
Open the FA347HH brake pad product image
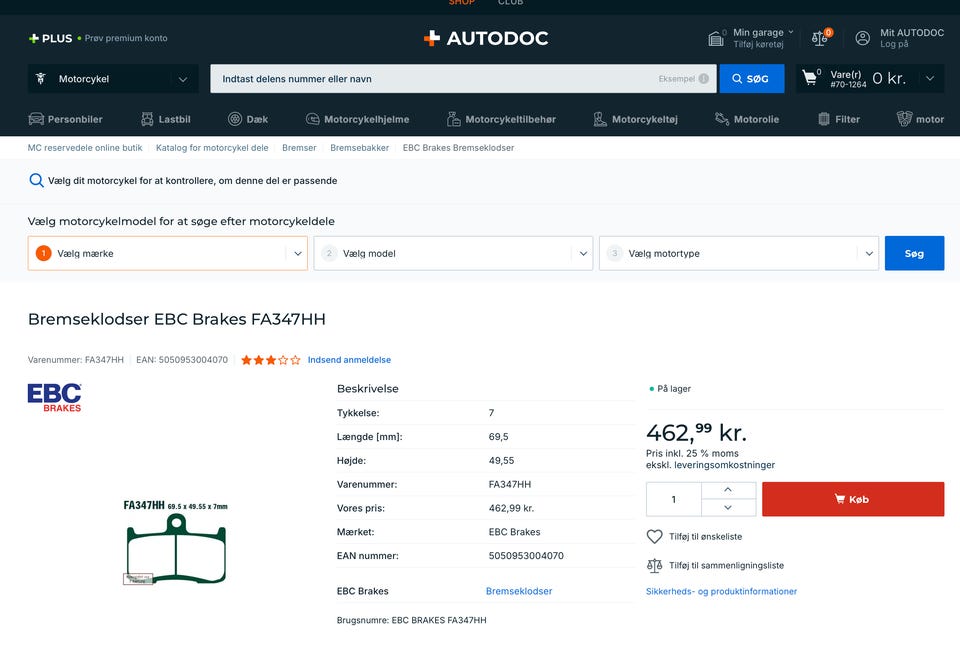pyautogui.click(x=176, y=542)
